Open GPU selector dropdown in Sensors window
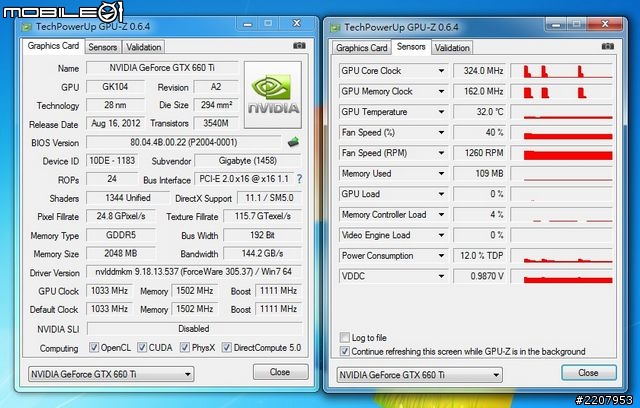The height and width of the screenshot is (408, 640). point(420,375)
